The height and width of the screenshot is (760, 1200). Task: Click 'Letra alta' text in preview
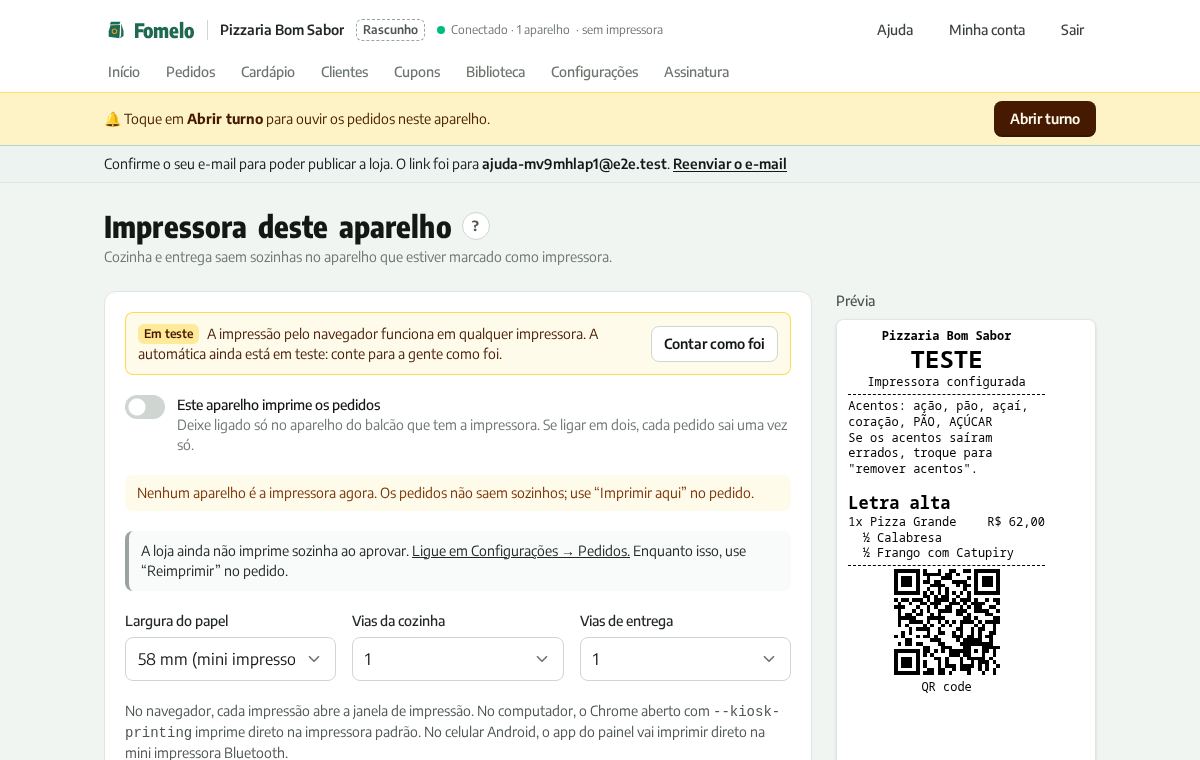point(899,503)
